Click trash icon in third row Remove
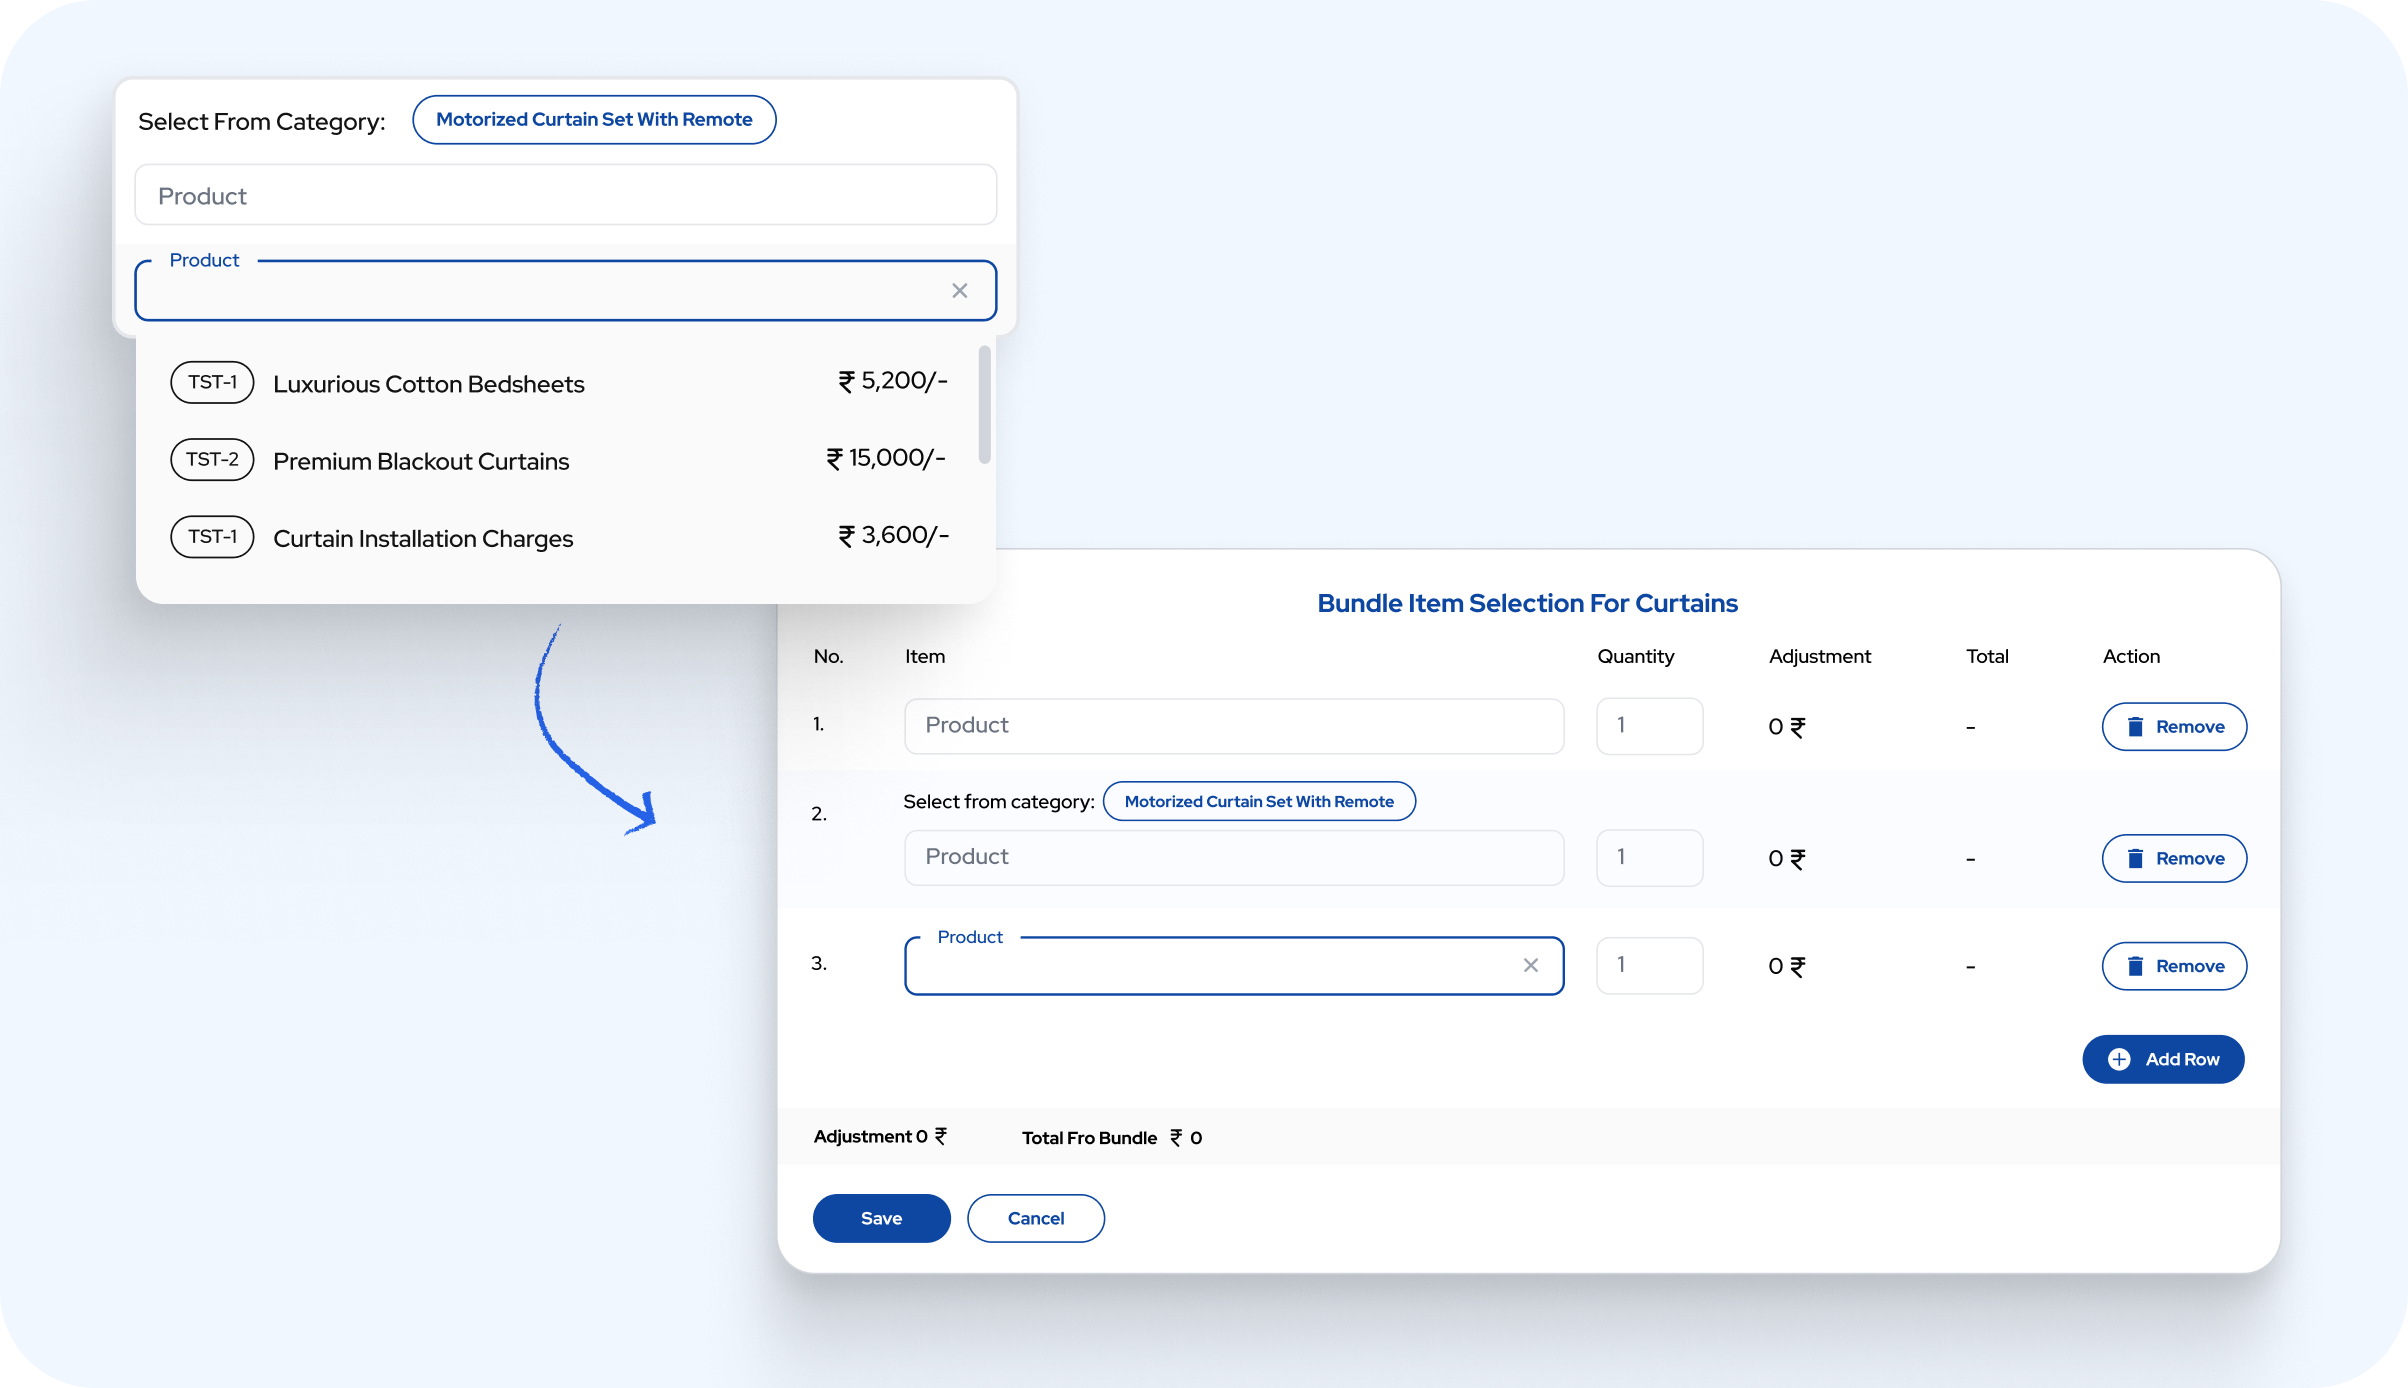The width and height of the screenshot is (2408, 1388). pyautogui.click(x=2135, y=966)
